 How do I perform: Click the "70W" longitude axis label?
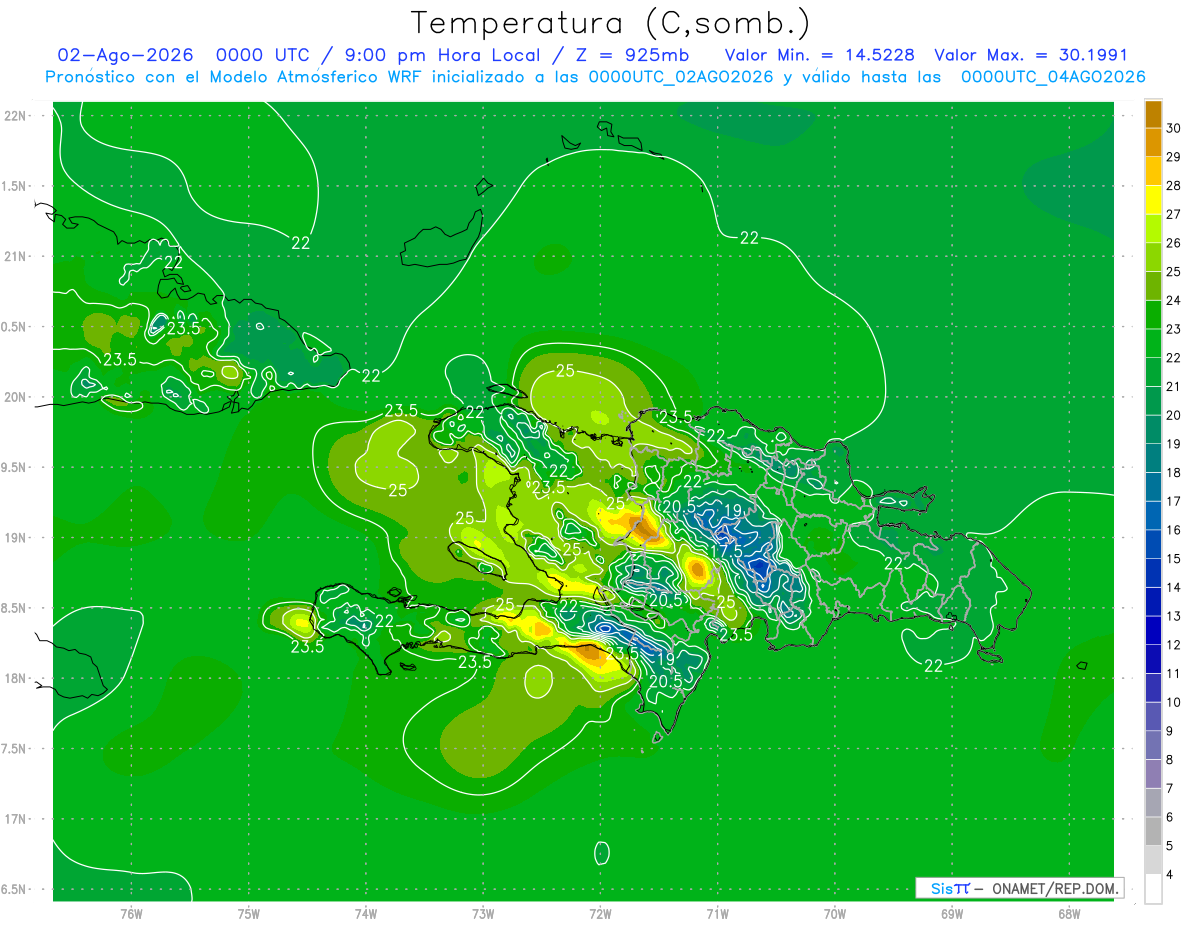click(835, 914)
